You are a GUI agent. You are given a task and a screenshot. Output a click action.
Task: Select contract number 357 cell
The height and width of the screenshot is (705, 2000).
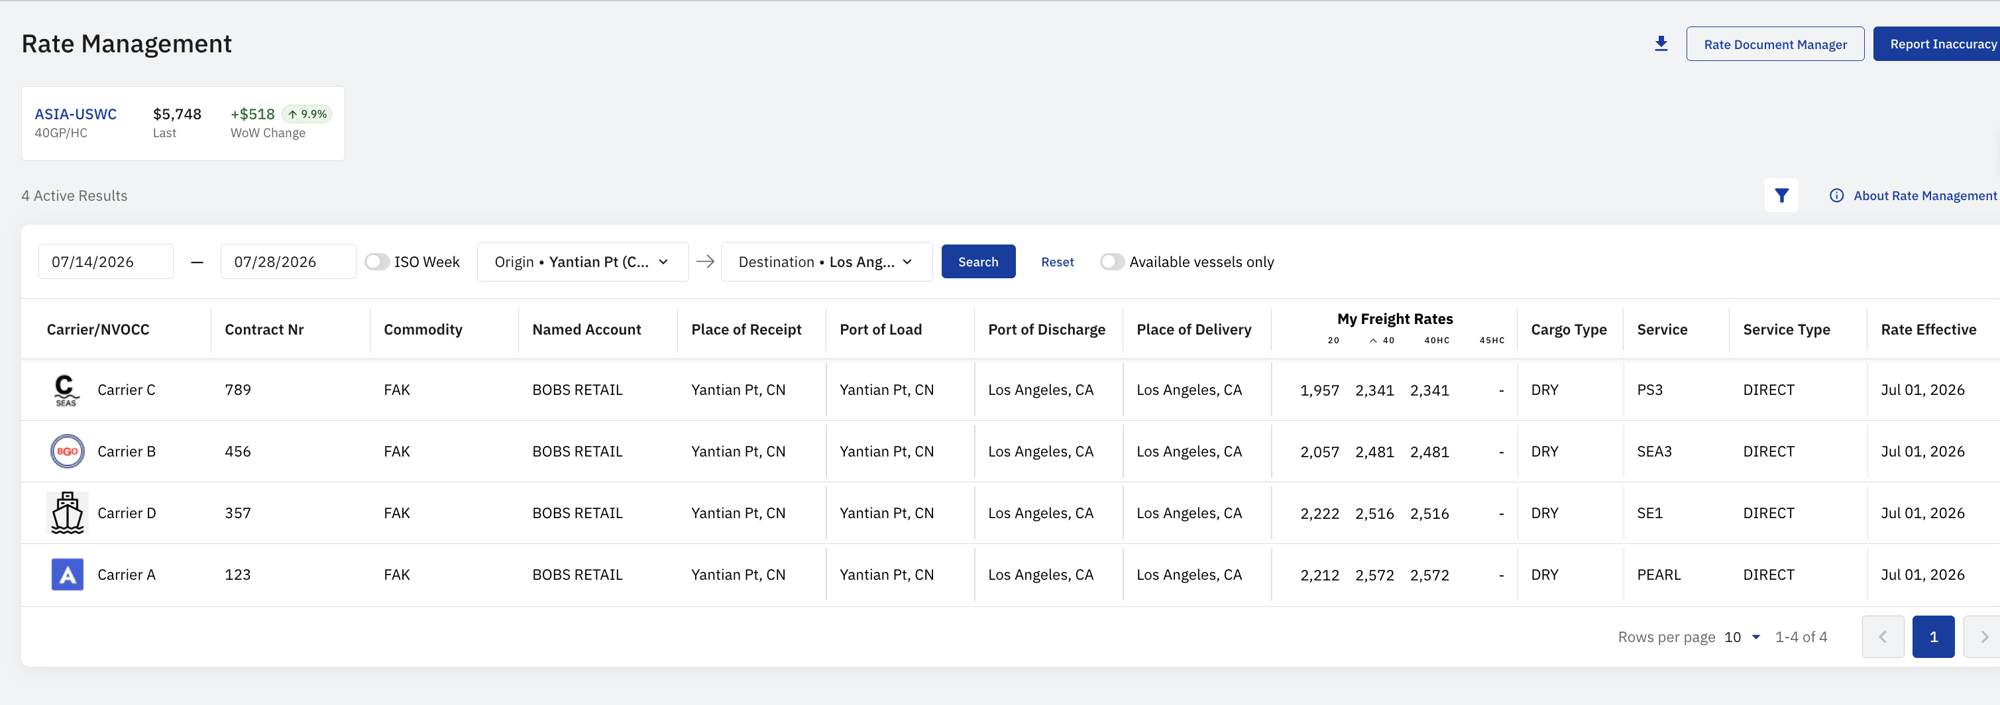point(238,513)
